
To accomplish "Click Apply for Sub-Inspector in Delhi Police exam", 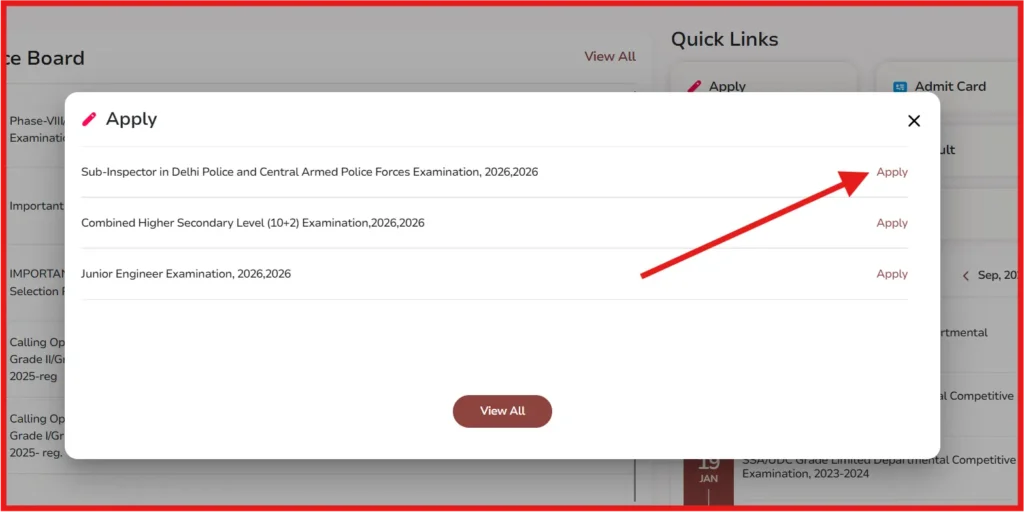I will point(892,172).
